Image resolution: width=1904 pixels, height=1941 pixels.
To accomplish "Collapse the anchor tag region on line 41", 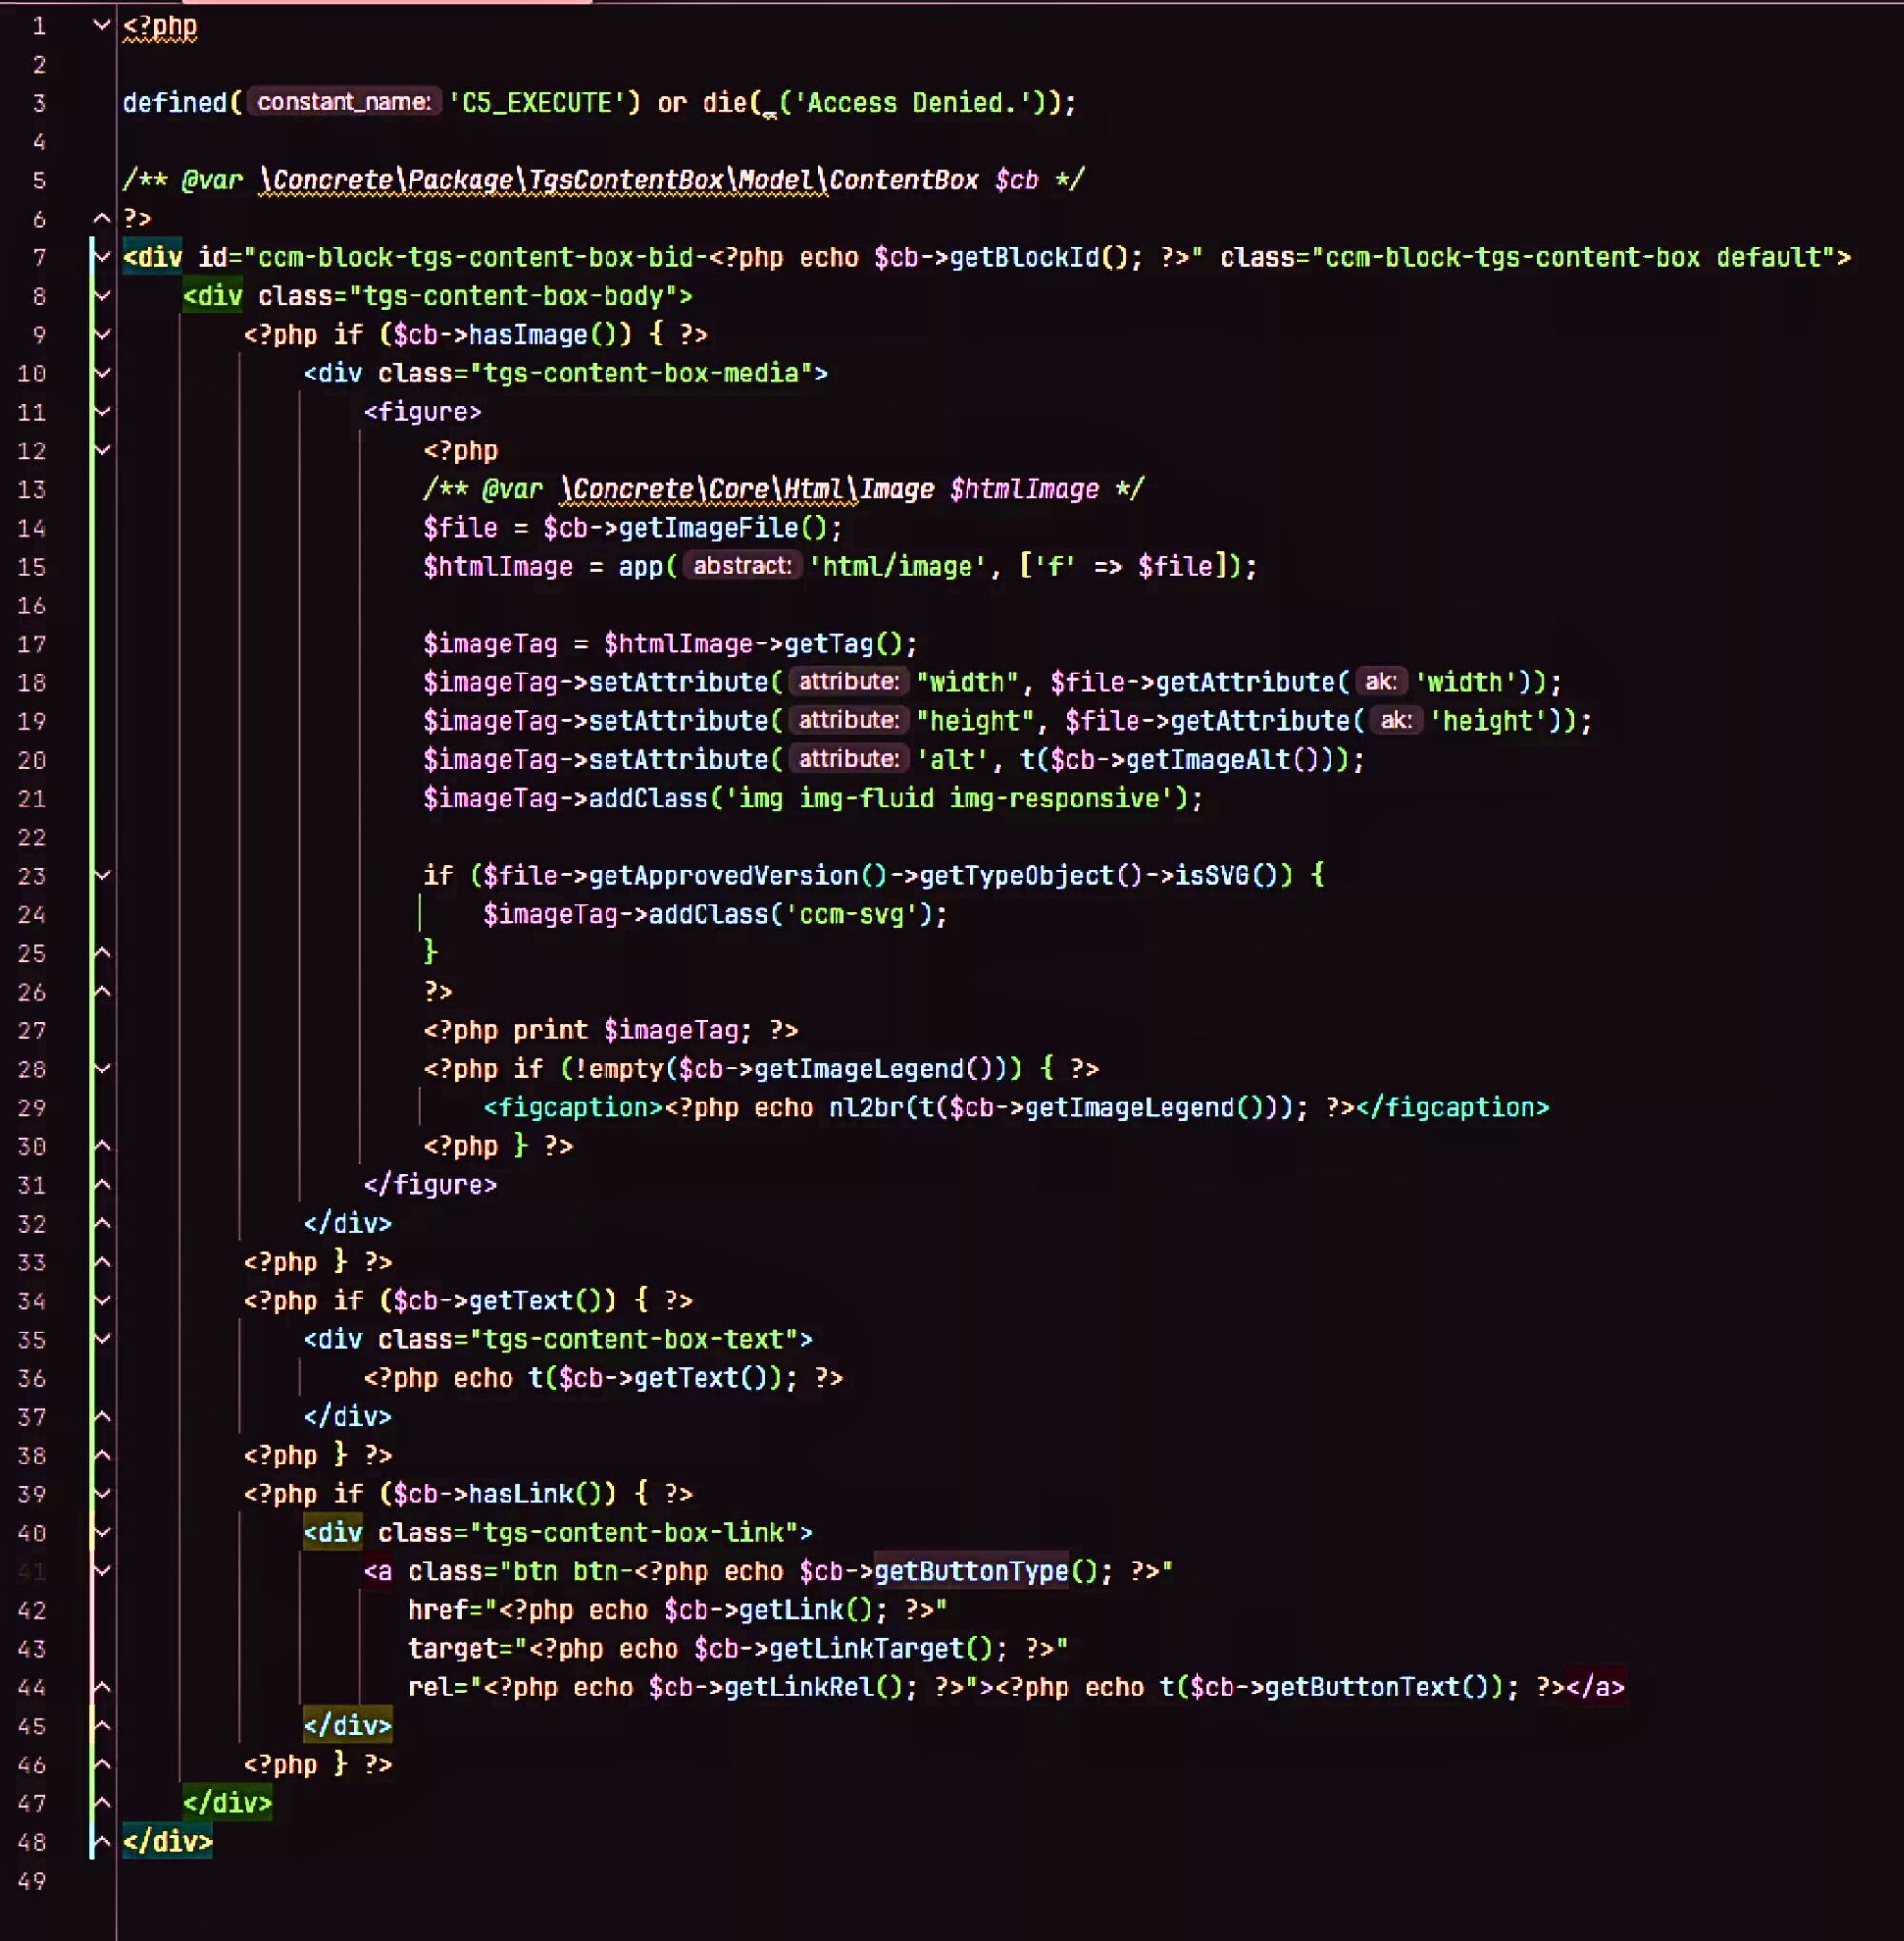I will pos(100,1571).
